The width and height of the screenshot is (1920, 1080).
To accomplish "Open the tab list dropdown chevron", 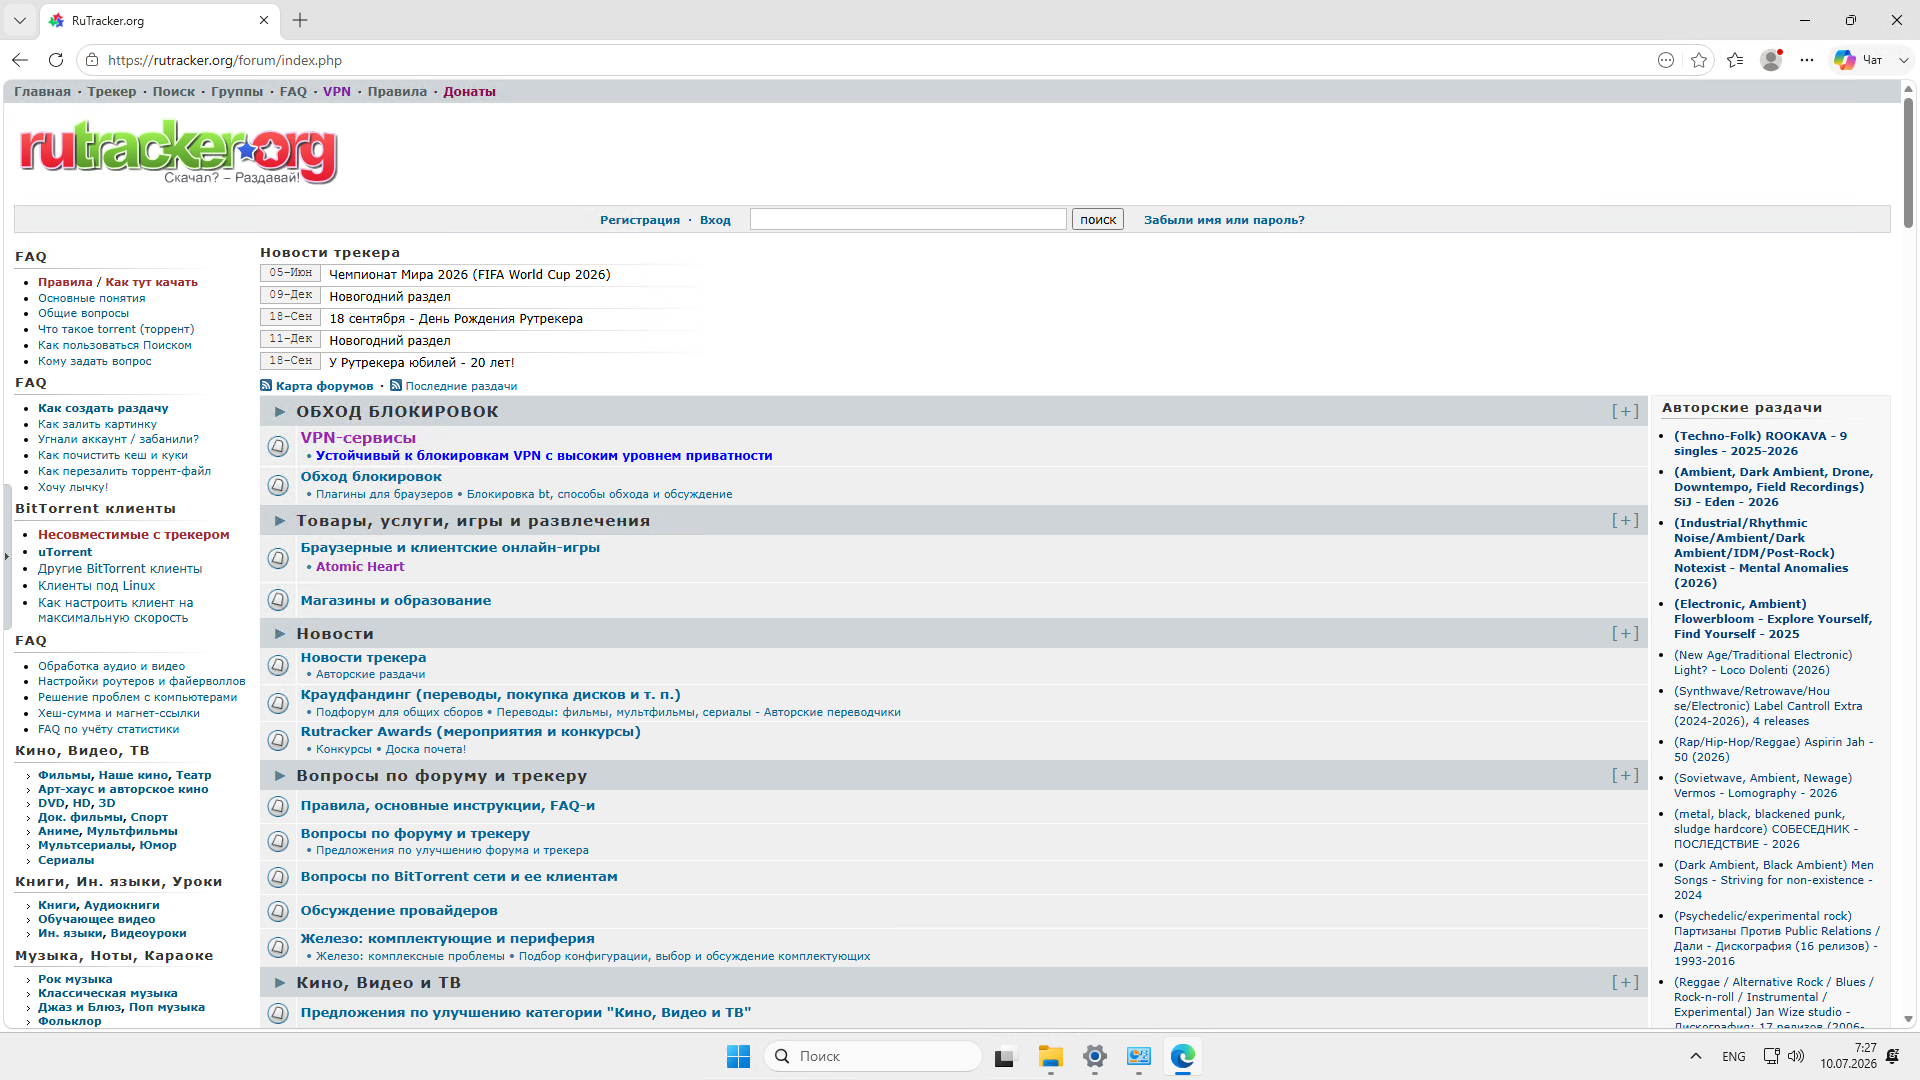I will tap(19, 20).
